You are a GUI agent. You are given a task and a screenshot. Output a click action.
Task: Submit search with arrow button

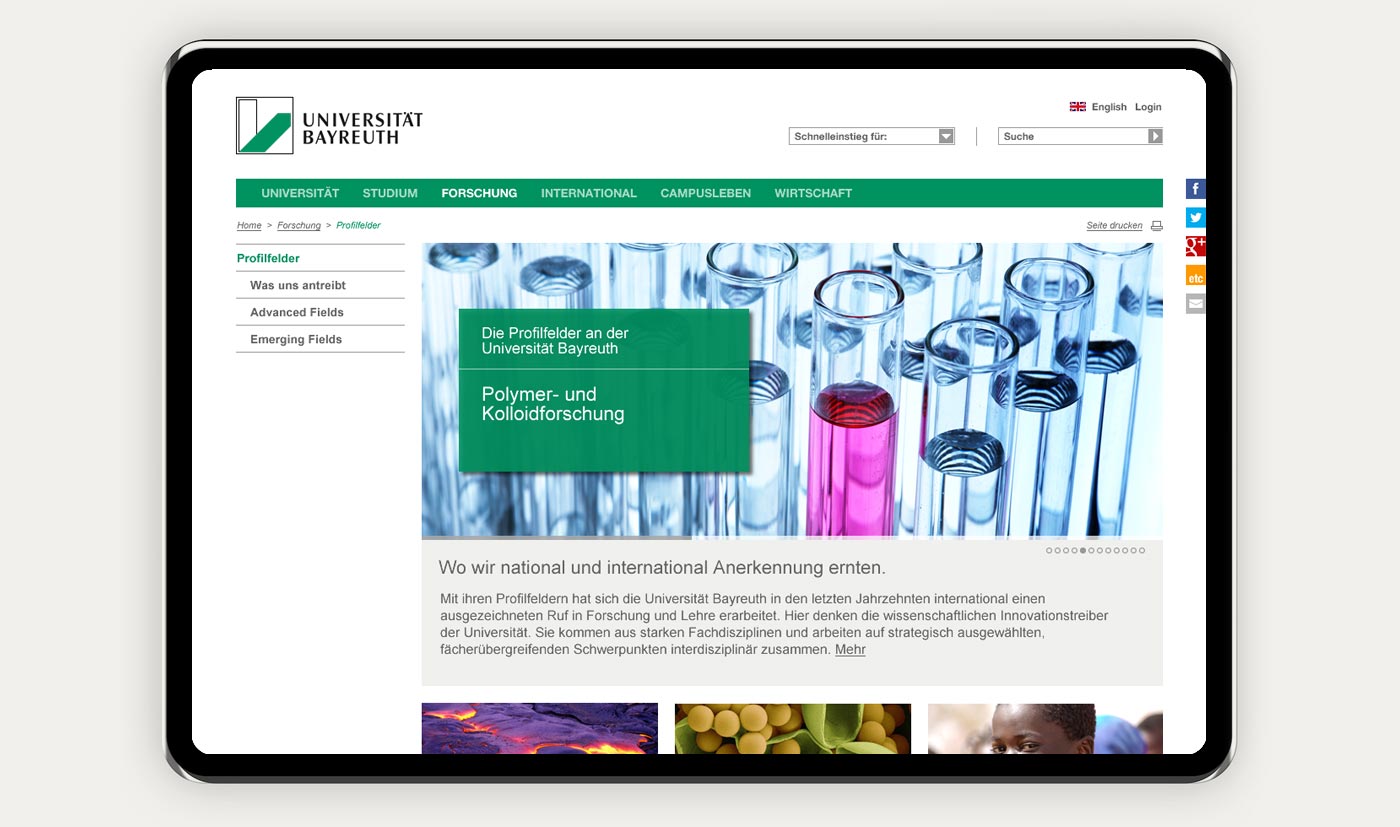pos(1155,136)
